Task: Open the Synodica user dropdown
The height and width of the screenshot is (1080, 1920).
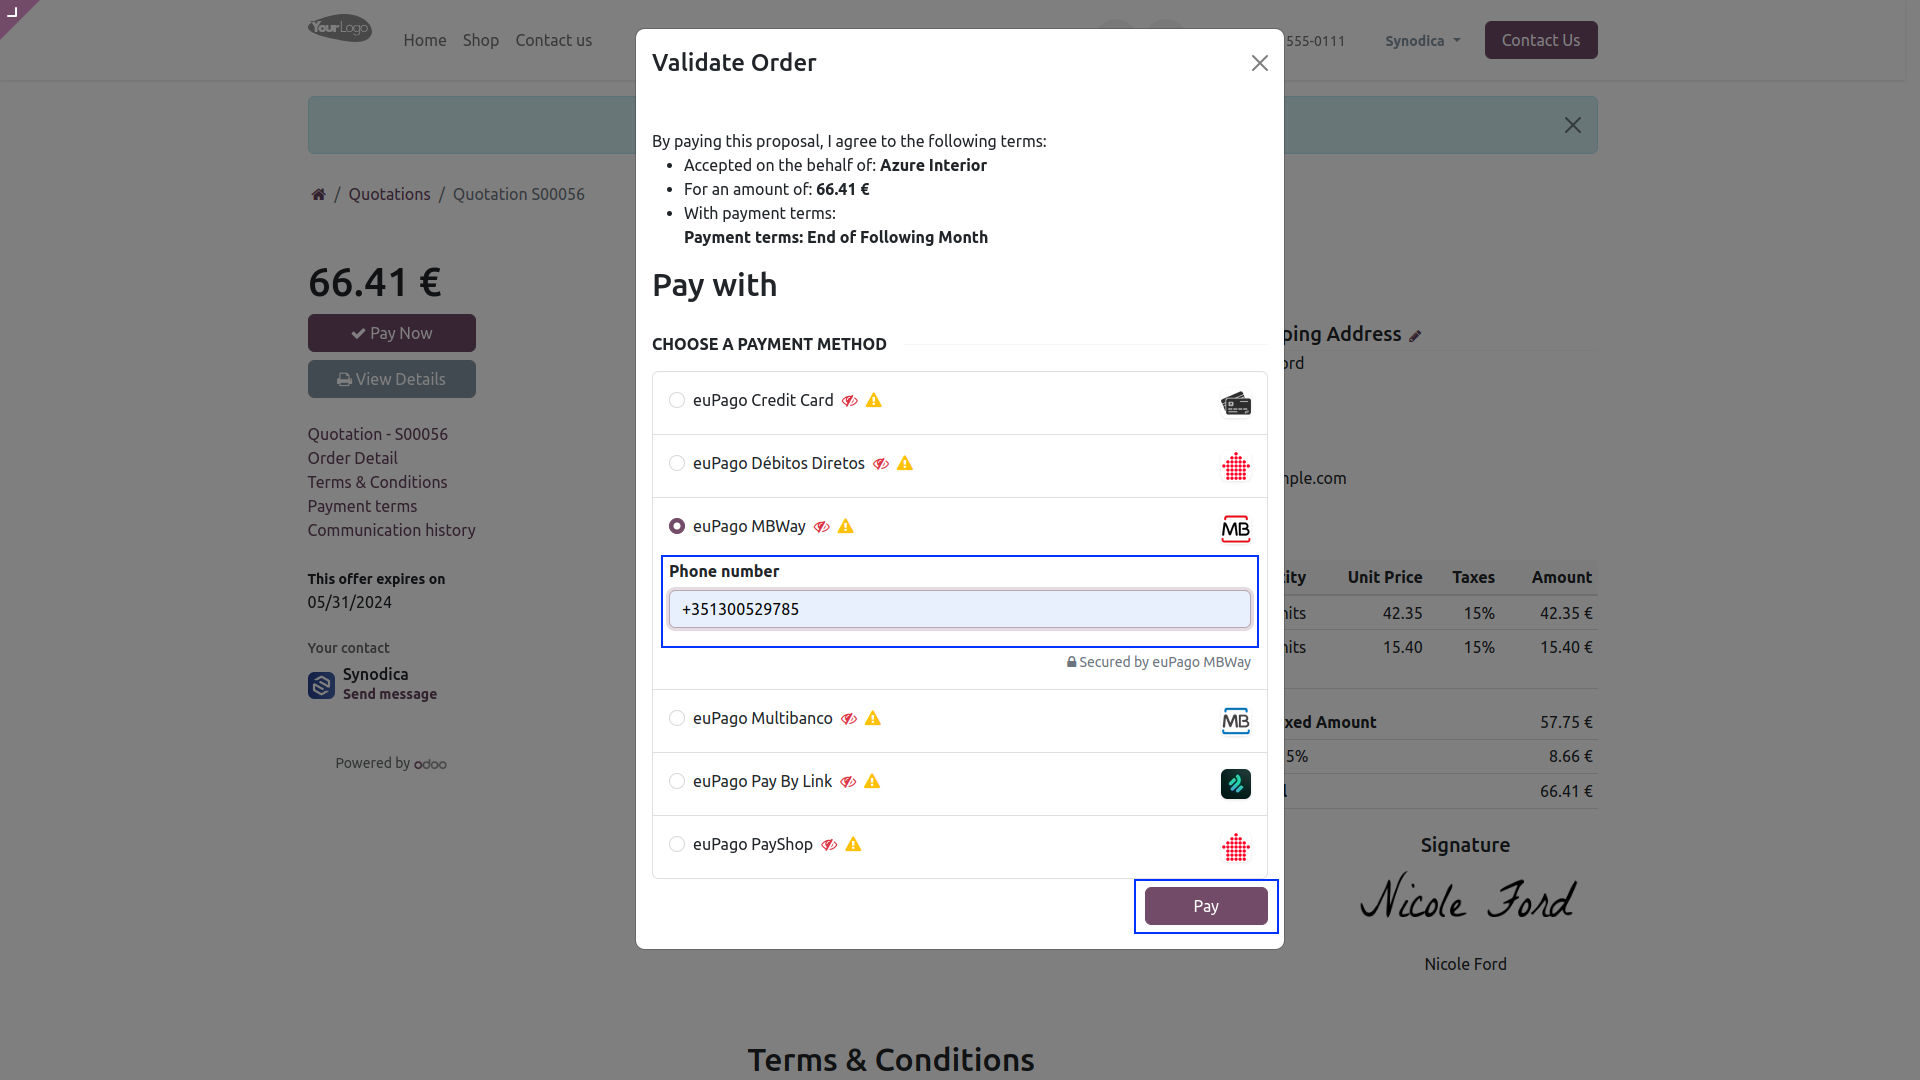Action: click(x=1422, y=41)
